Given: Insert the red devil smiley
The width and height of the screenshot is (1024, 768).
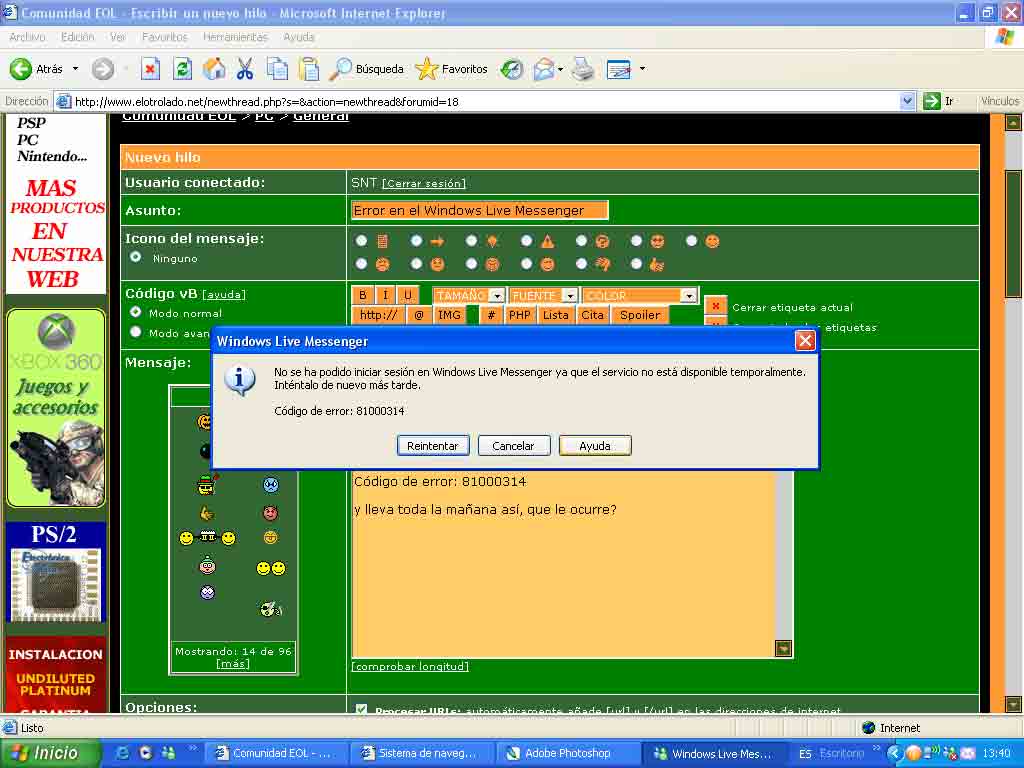Looking at the screenshot, I should point(270,513).
